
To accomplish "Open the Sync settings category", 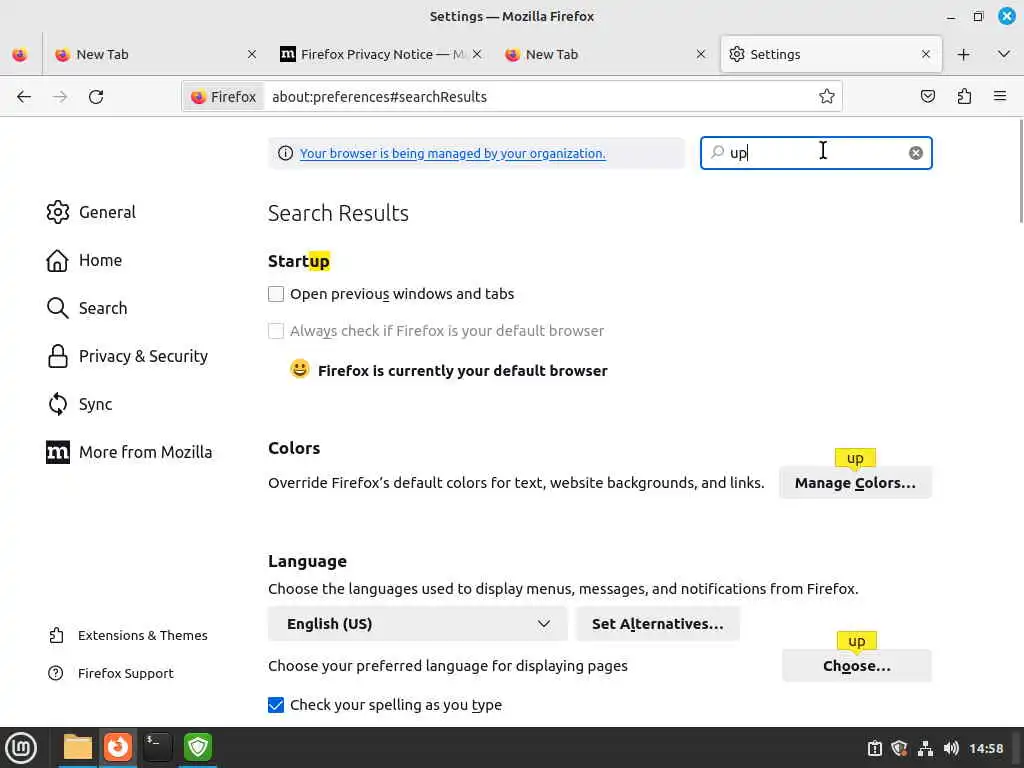I will pyautogui.click(x=80, y=404).
